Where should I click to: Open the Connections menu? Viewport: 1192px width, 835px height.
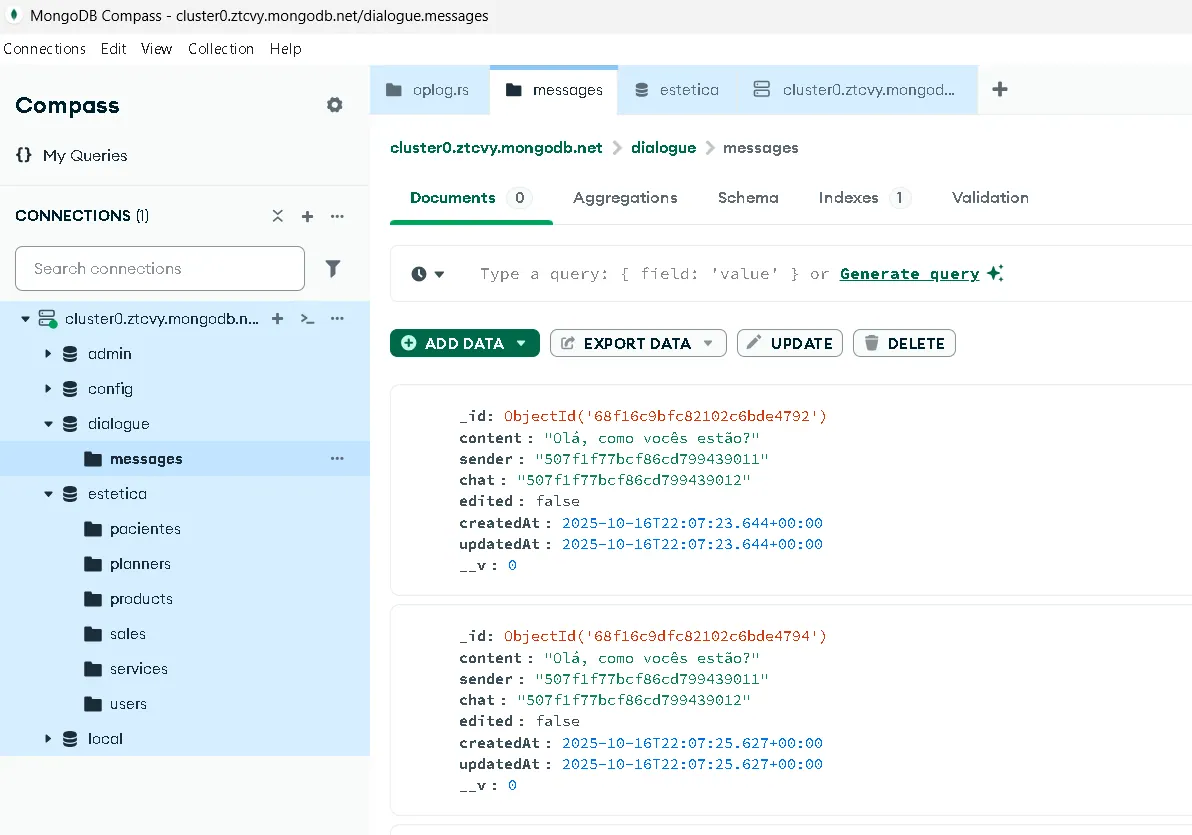44,49
